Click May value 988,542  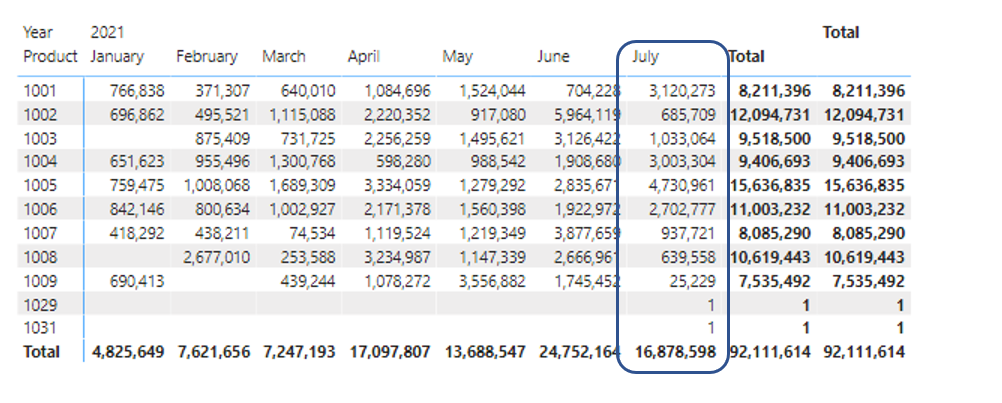[x=498, y=162]
